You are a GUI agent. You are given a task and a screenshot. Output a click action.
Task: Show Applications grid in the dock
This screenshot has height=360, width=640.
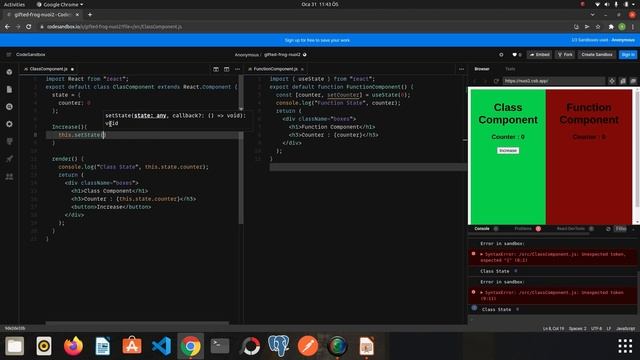(x=625, y=346)
